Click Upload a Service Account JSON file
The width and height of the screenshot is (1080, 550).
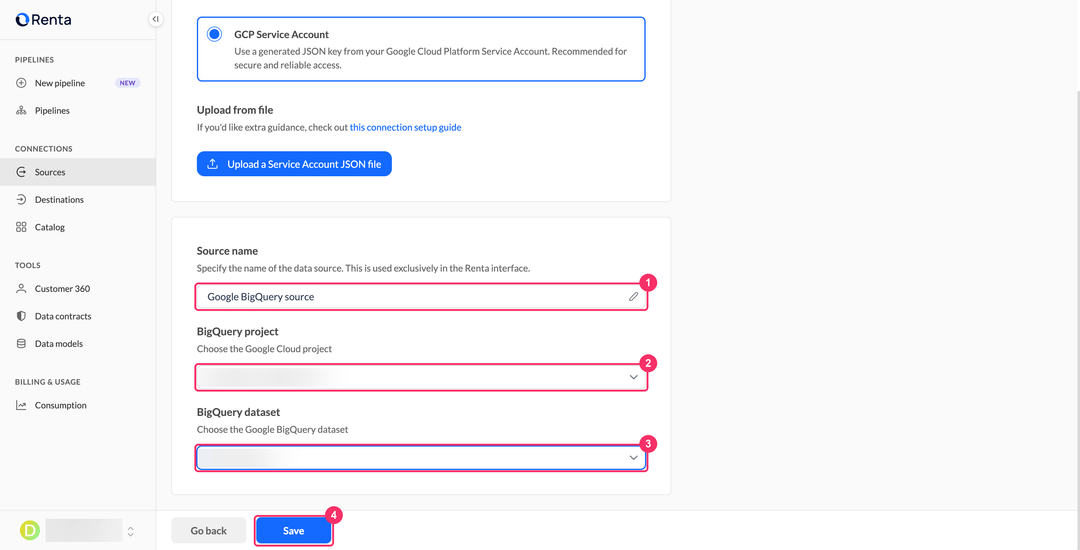tap(294, 164)
